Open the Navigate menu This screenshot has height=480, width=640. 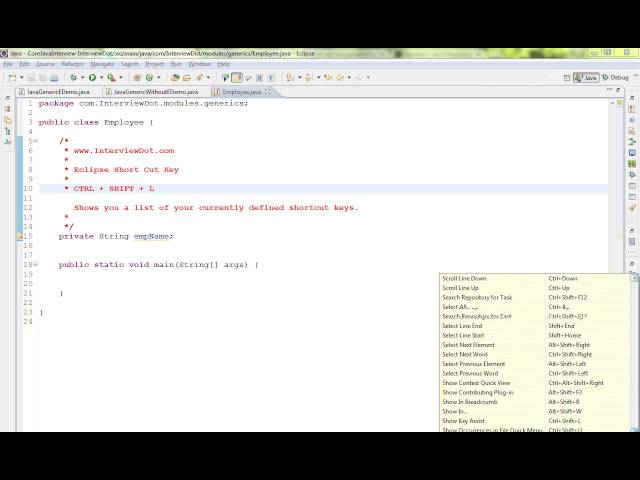click(x=102, y=64)
